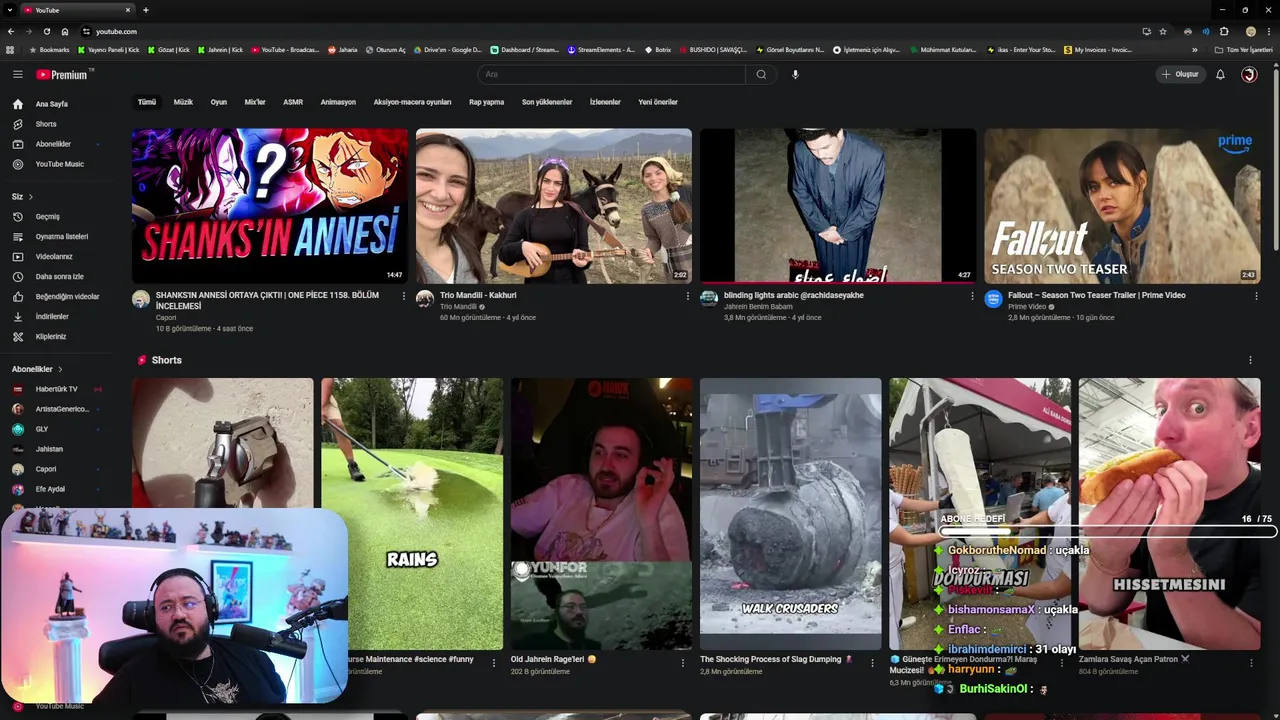
Task: Click into the Ara search field
Action: coord(612,74)
